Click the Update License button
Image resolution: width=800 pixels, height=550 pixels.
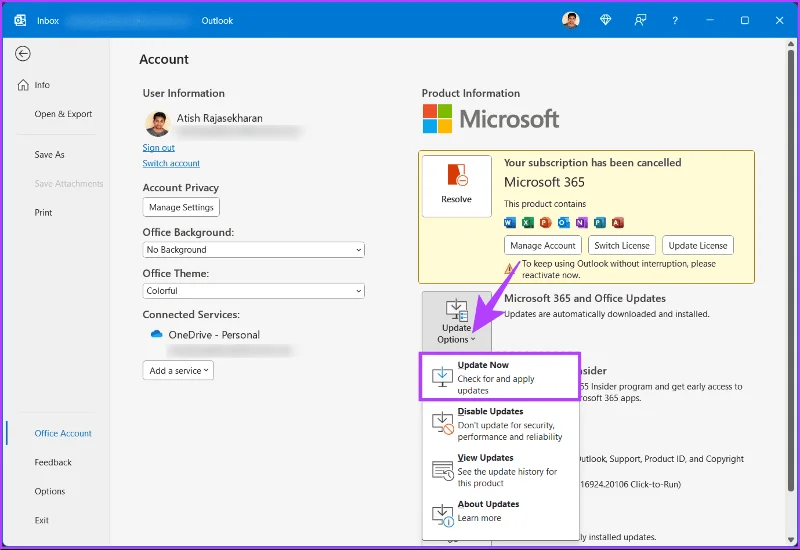(698, 245)
